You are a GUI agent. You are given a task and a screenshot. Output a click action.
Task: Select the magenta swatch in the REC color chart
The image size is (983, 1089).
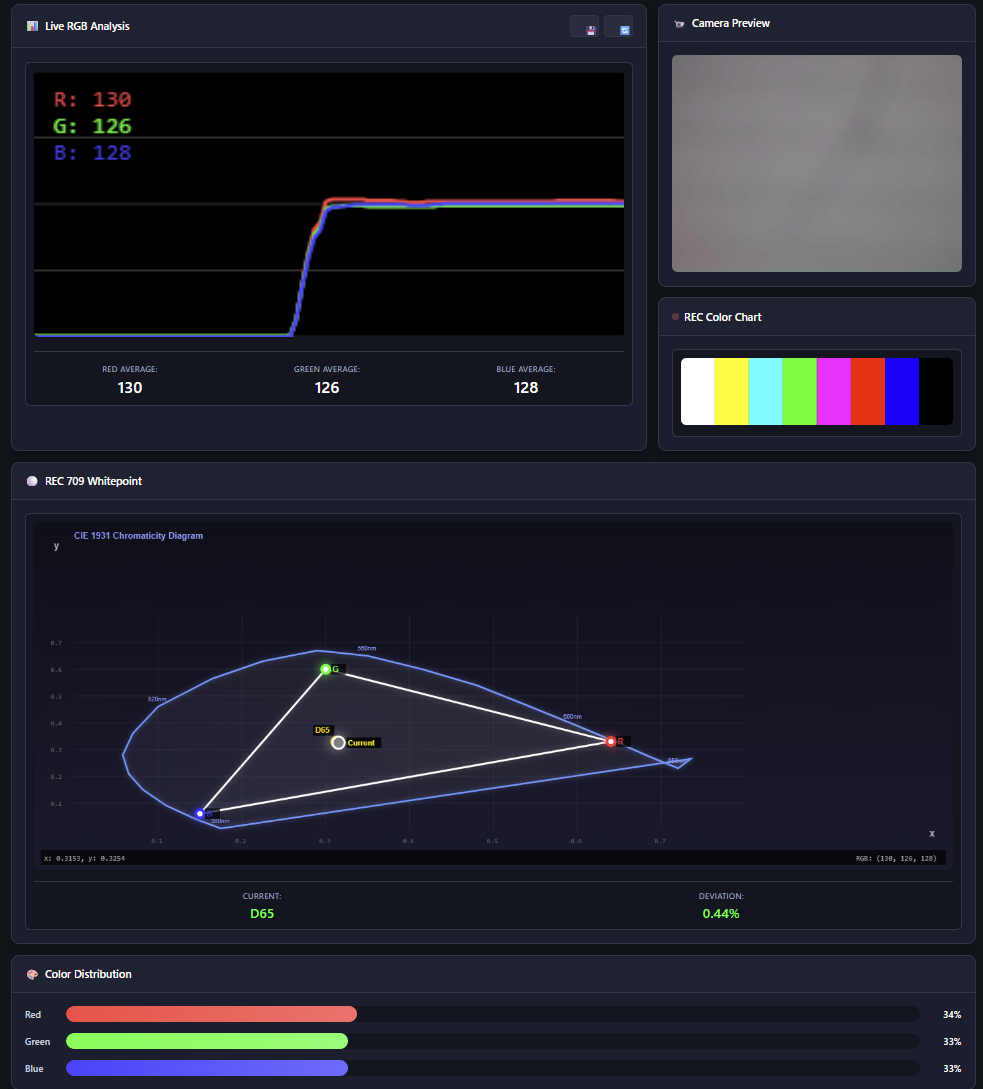tap(833, 391)
